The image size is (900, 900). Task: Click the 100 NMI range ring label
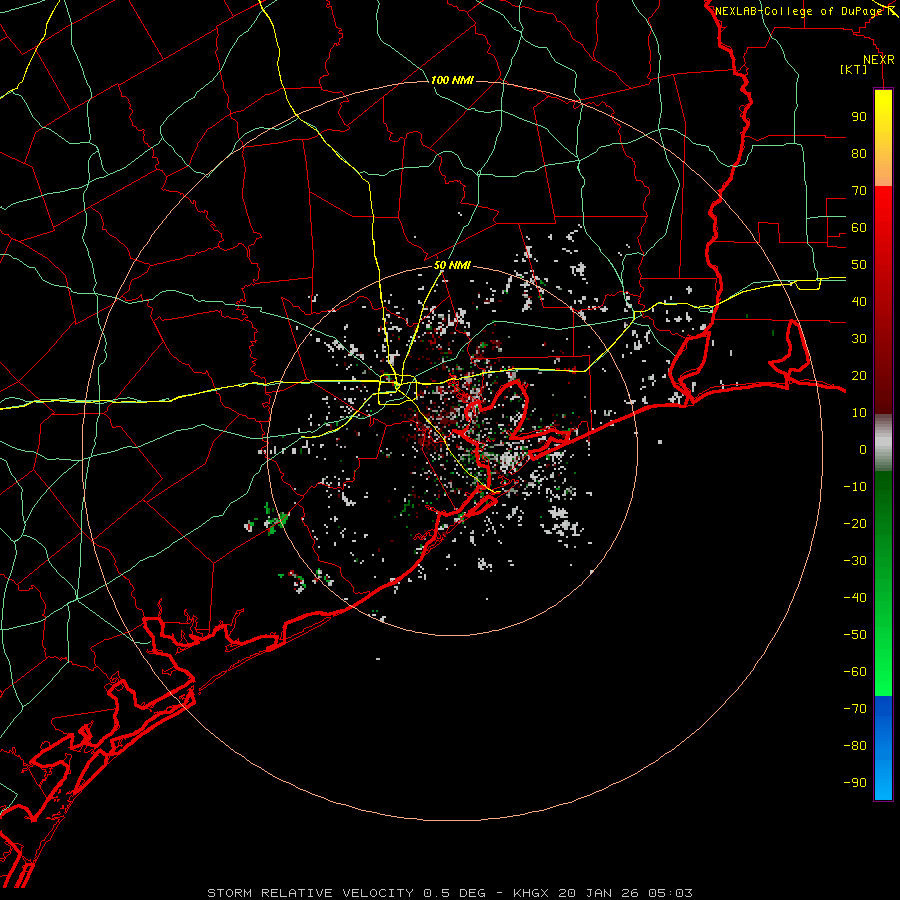pos(452,80)
